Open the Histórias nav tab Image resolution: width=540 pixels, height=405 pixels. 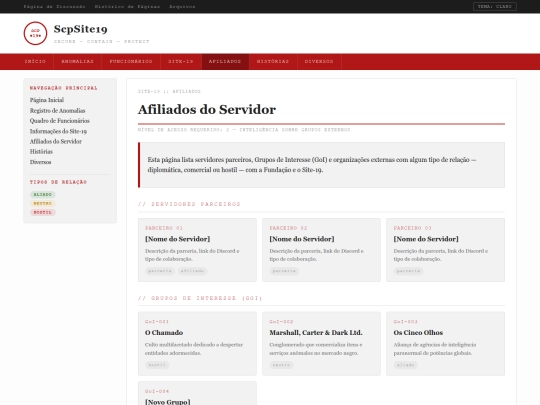(x=273, y=62)
